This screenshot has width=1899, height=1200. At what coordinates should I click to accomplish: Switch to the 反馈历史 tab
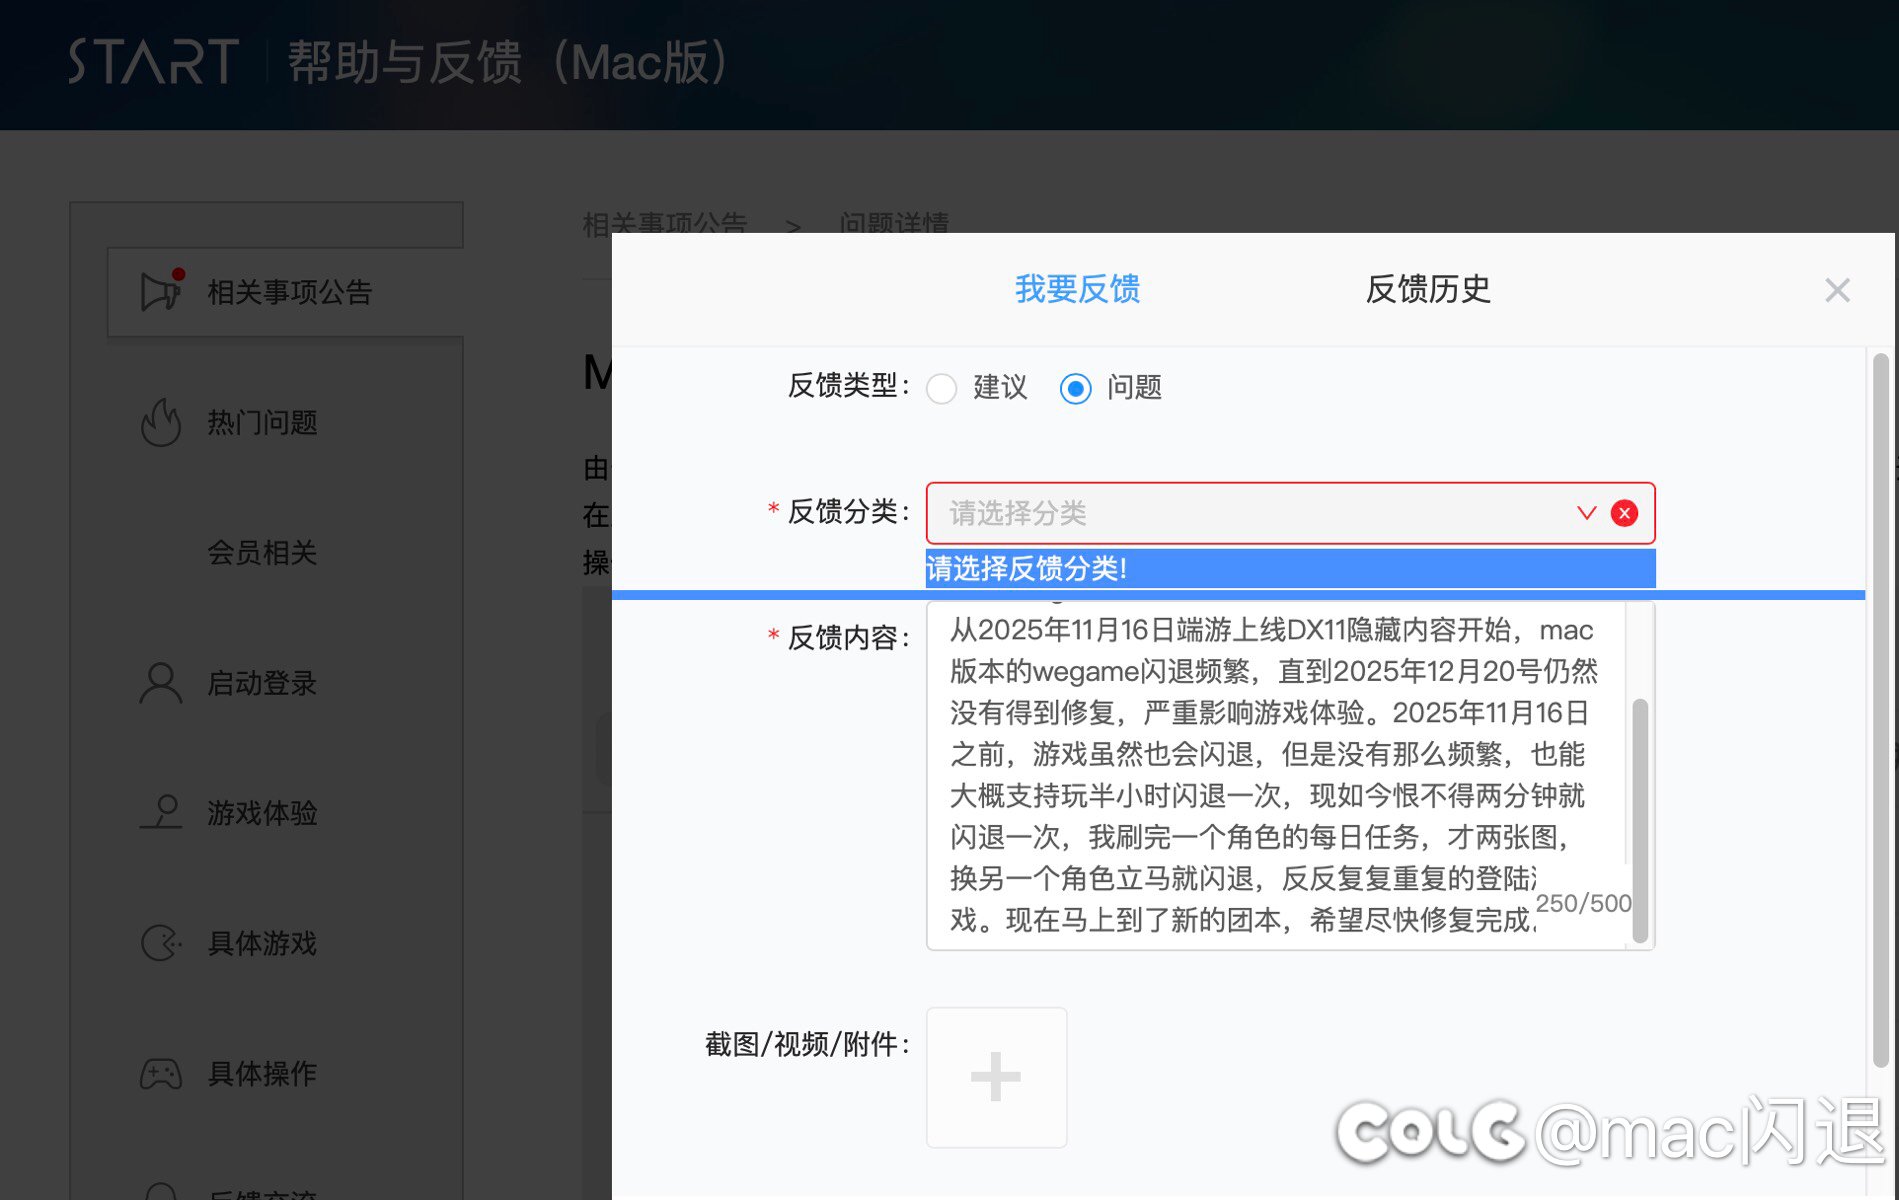tap(1427, 289)
